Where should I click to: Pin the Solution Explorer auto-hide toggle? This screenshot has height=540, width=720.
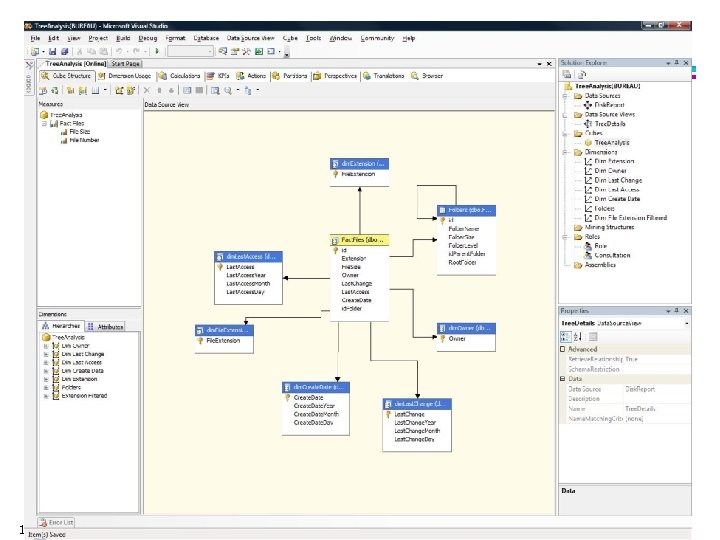678,63
